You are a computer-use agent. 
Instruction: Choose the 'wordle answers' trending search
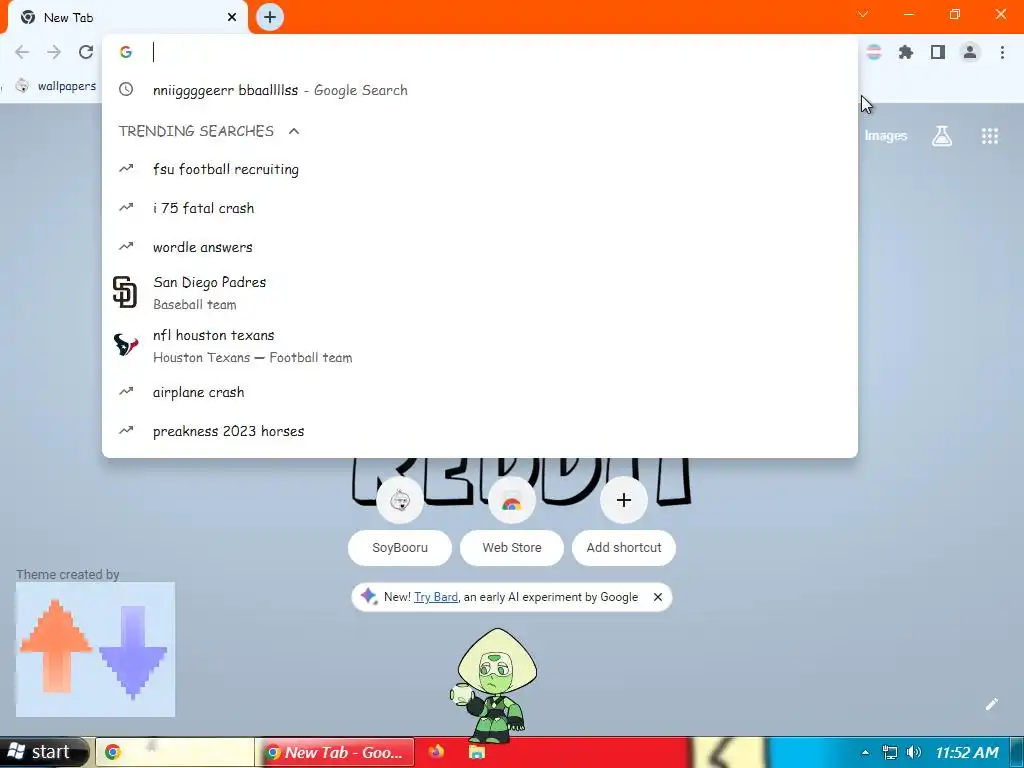[x=480, y=247]
